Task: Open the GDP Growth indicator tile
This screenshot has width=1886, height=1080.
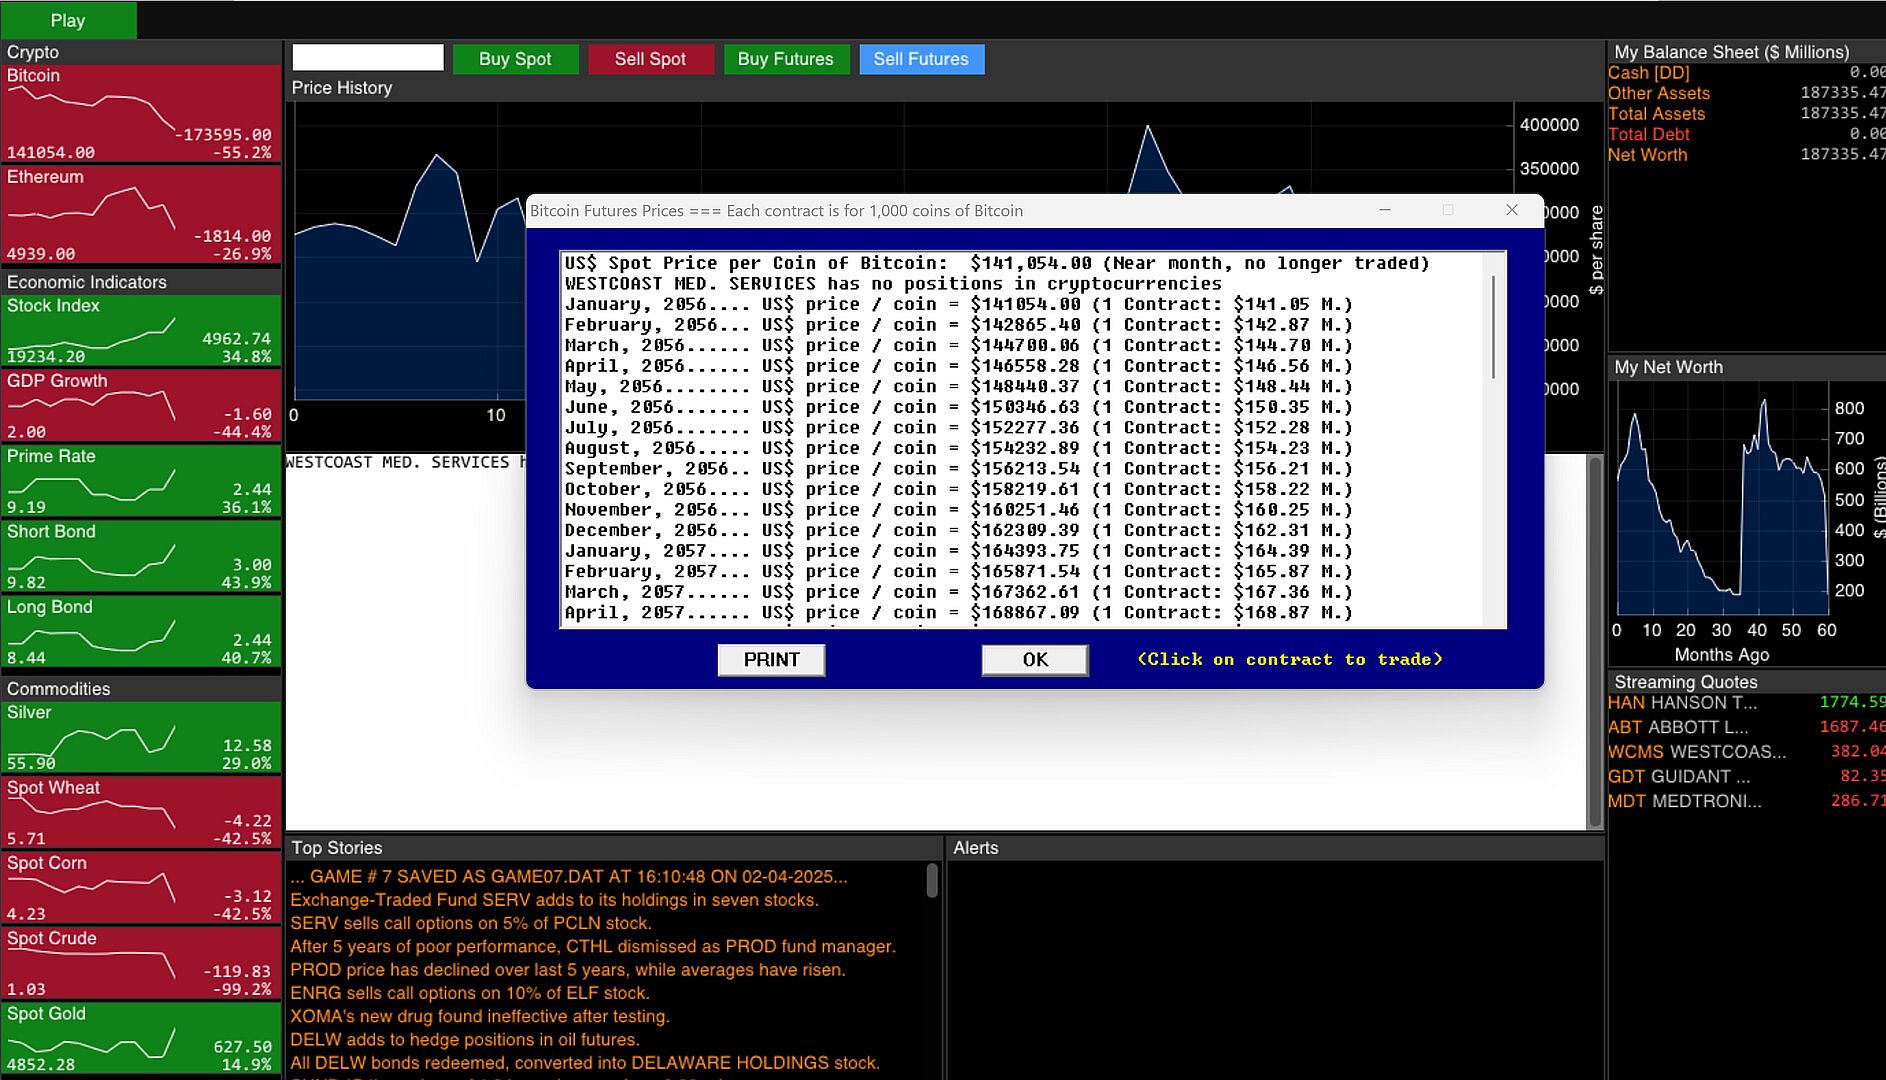Action: click(x=141, y=406)
